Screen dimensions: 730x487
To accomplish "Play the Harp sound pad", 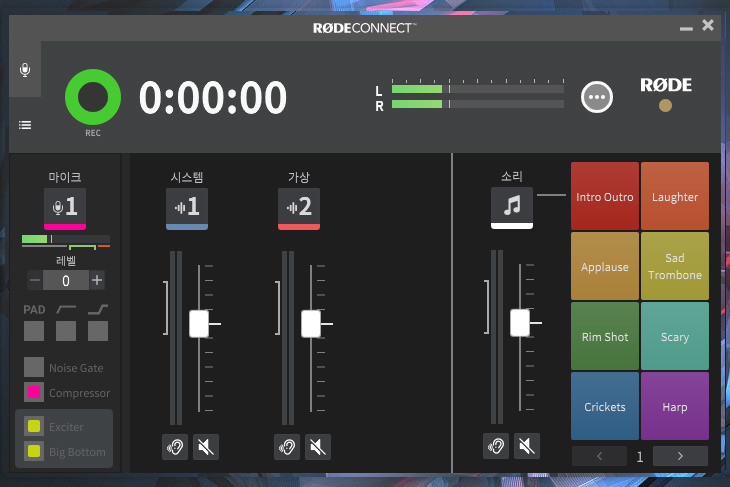I will pyautogui.click(x=675, y=406).
